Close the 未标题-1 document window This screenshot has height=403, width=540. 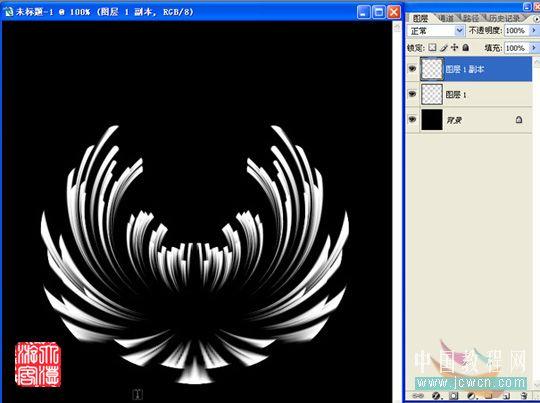pos(394,12)
